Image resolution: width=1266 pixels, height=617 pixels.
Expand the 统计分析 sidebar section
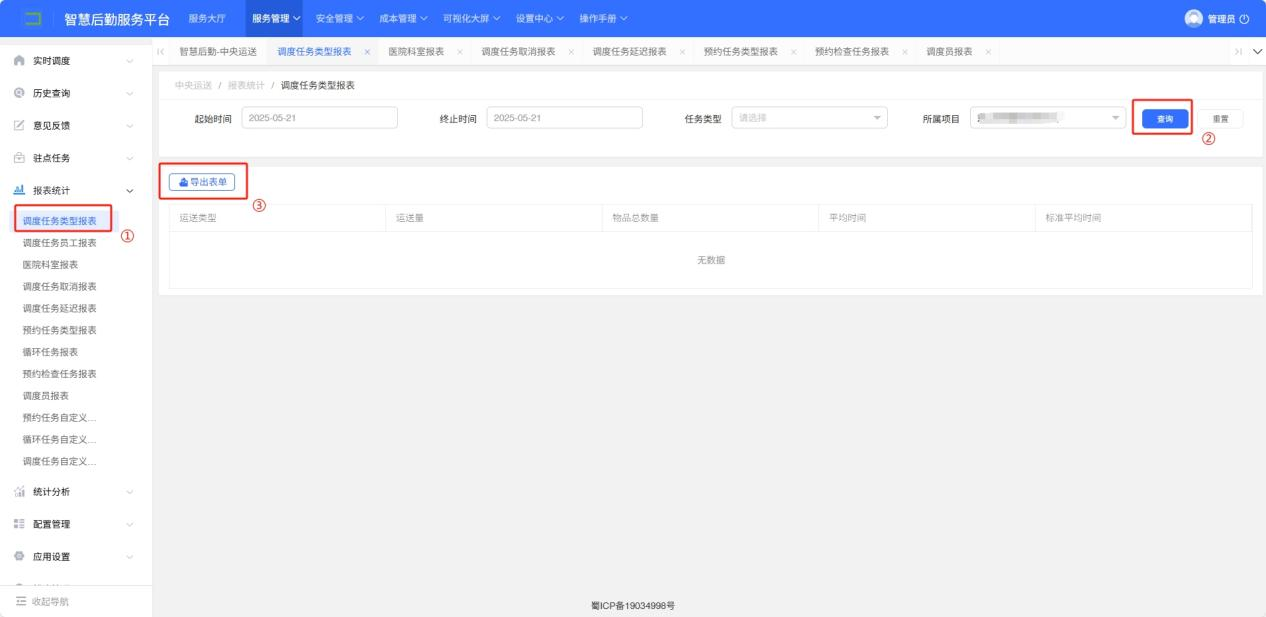(x=130, y=491)
